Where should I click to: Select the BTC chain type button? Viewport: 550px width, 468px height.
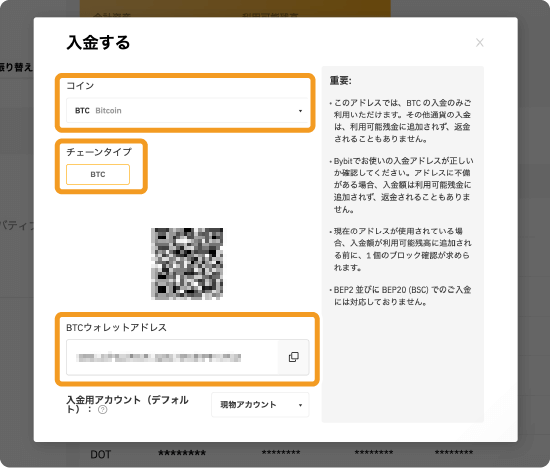[98, 174]
